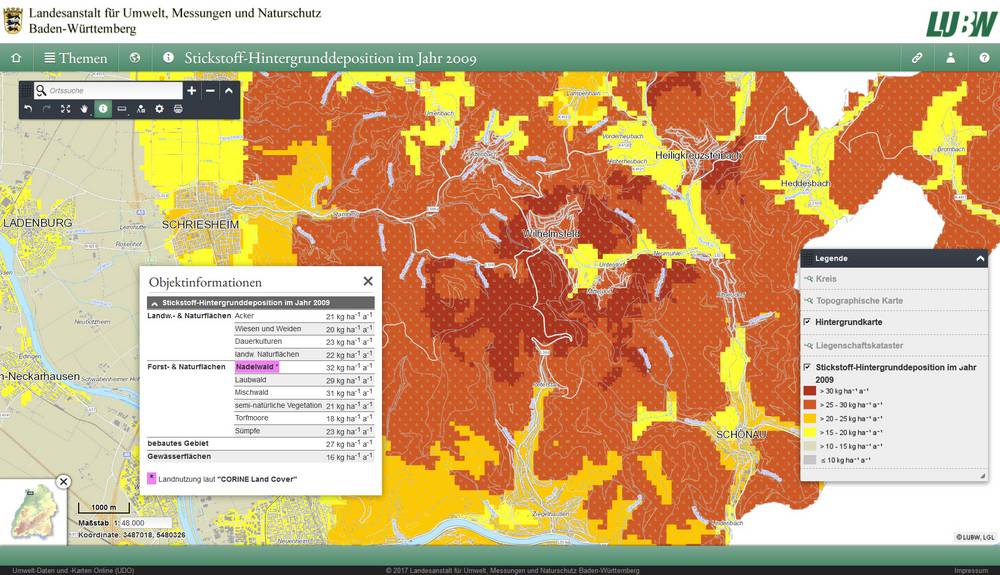Click the info icon before the map title
This screenshot has width=1000, height=575.
click(x=168, y=58)
